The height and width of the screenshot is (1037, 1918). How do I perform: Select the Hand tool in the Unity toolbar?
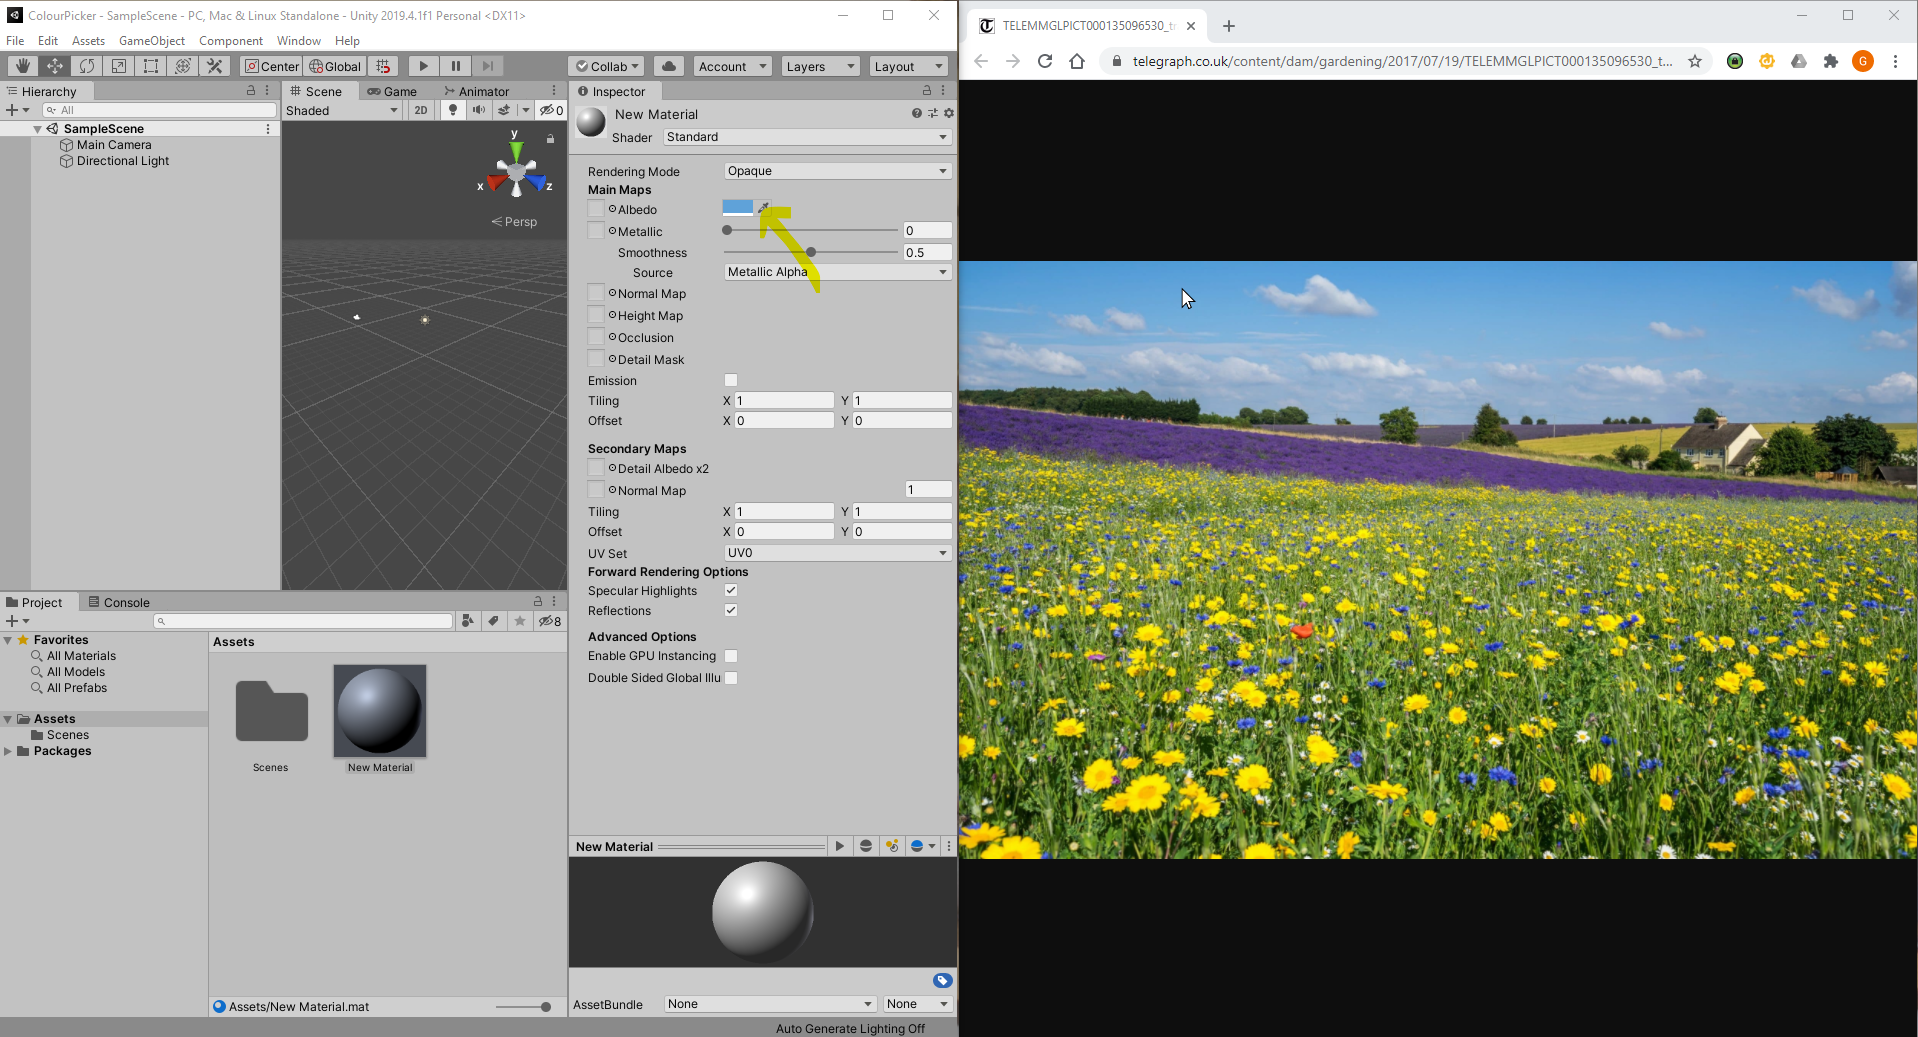point(21,65)
